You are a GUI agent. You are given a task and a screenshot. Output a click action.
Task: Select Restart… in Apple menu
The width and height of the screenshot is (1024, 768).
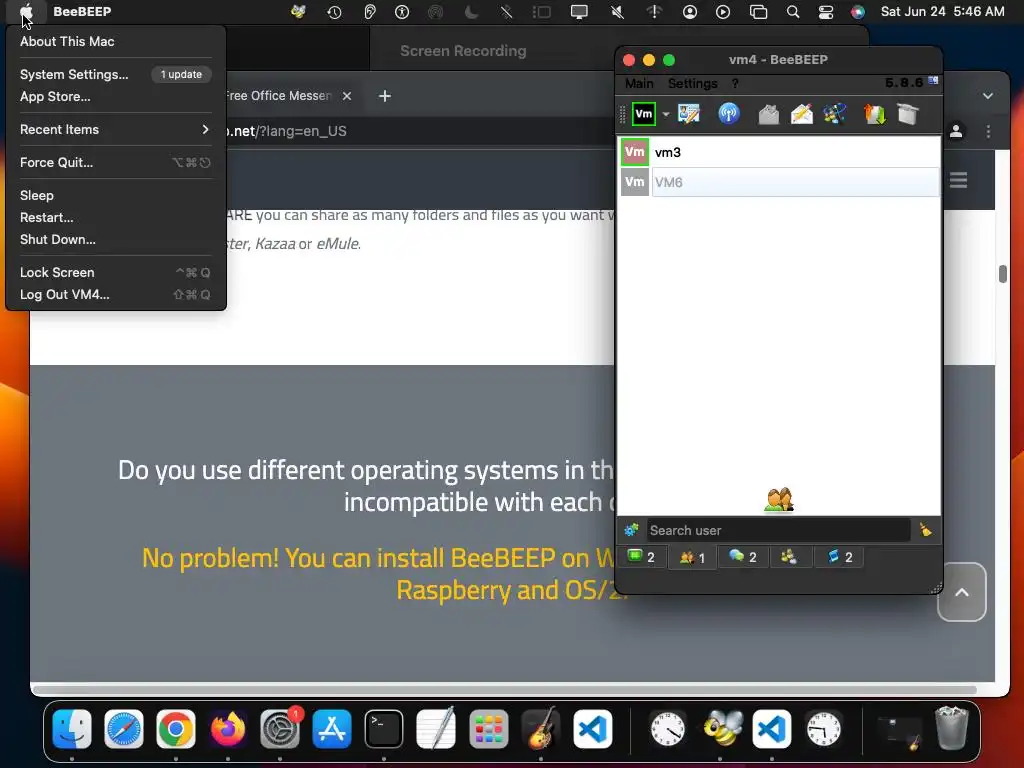click(116, 217)
